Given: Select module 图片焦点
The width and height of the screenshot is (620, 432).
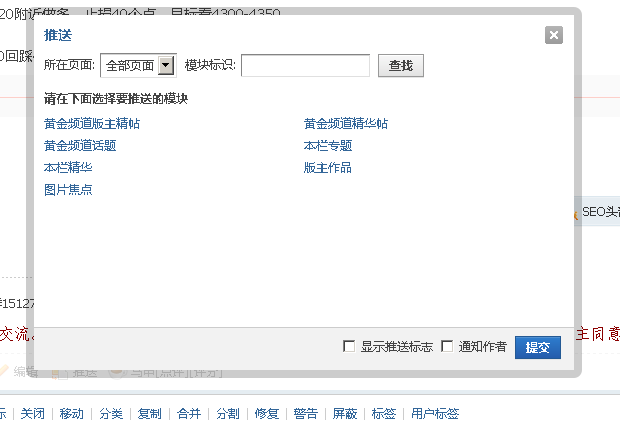Looking at the screenshot, I should (68, 190).
